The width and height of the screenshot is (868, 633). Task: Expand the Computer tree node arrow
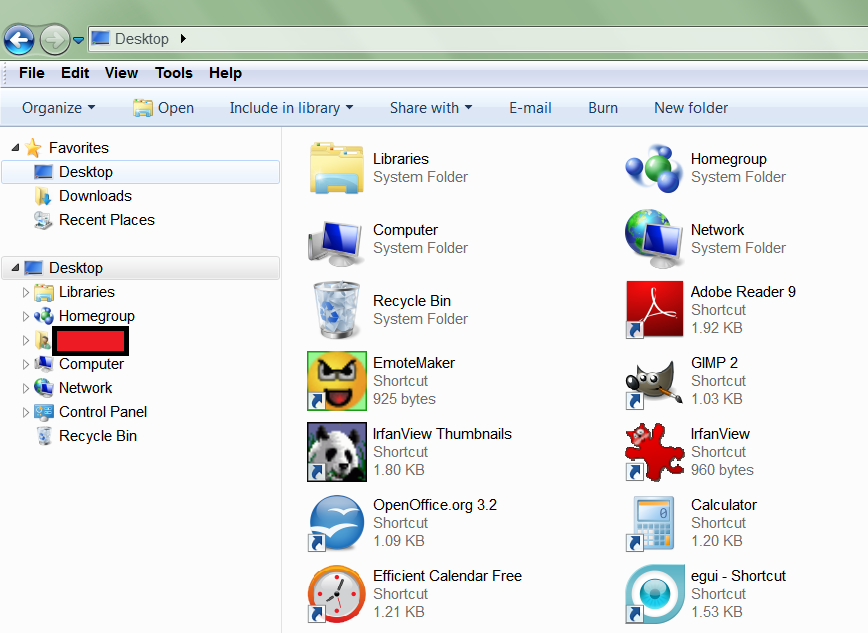point(26,364)
